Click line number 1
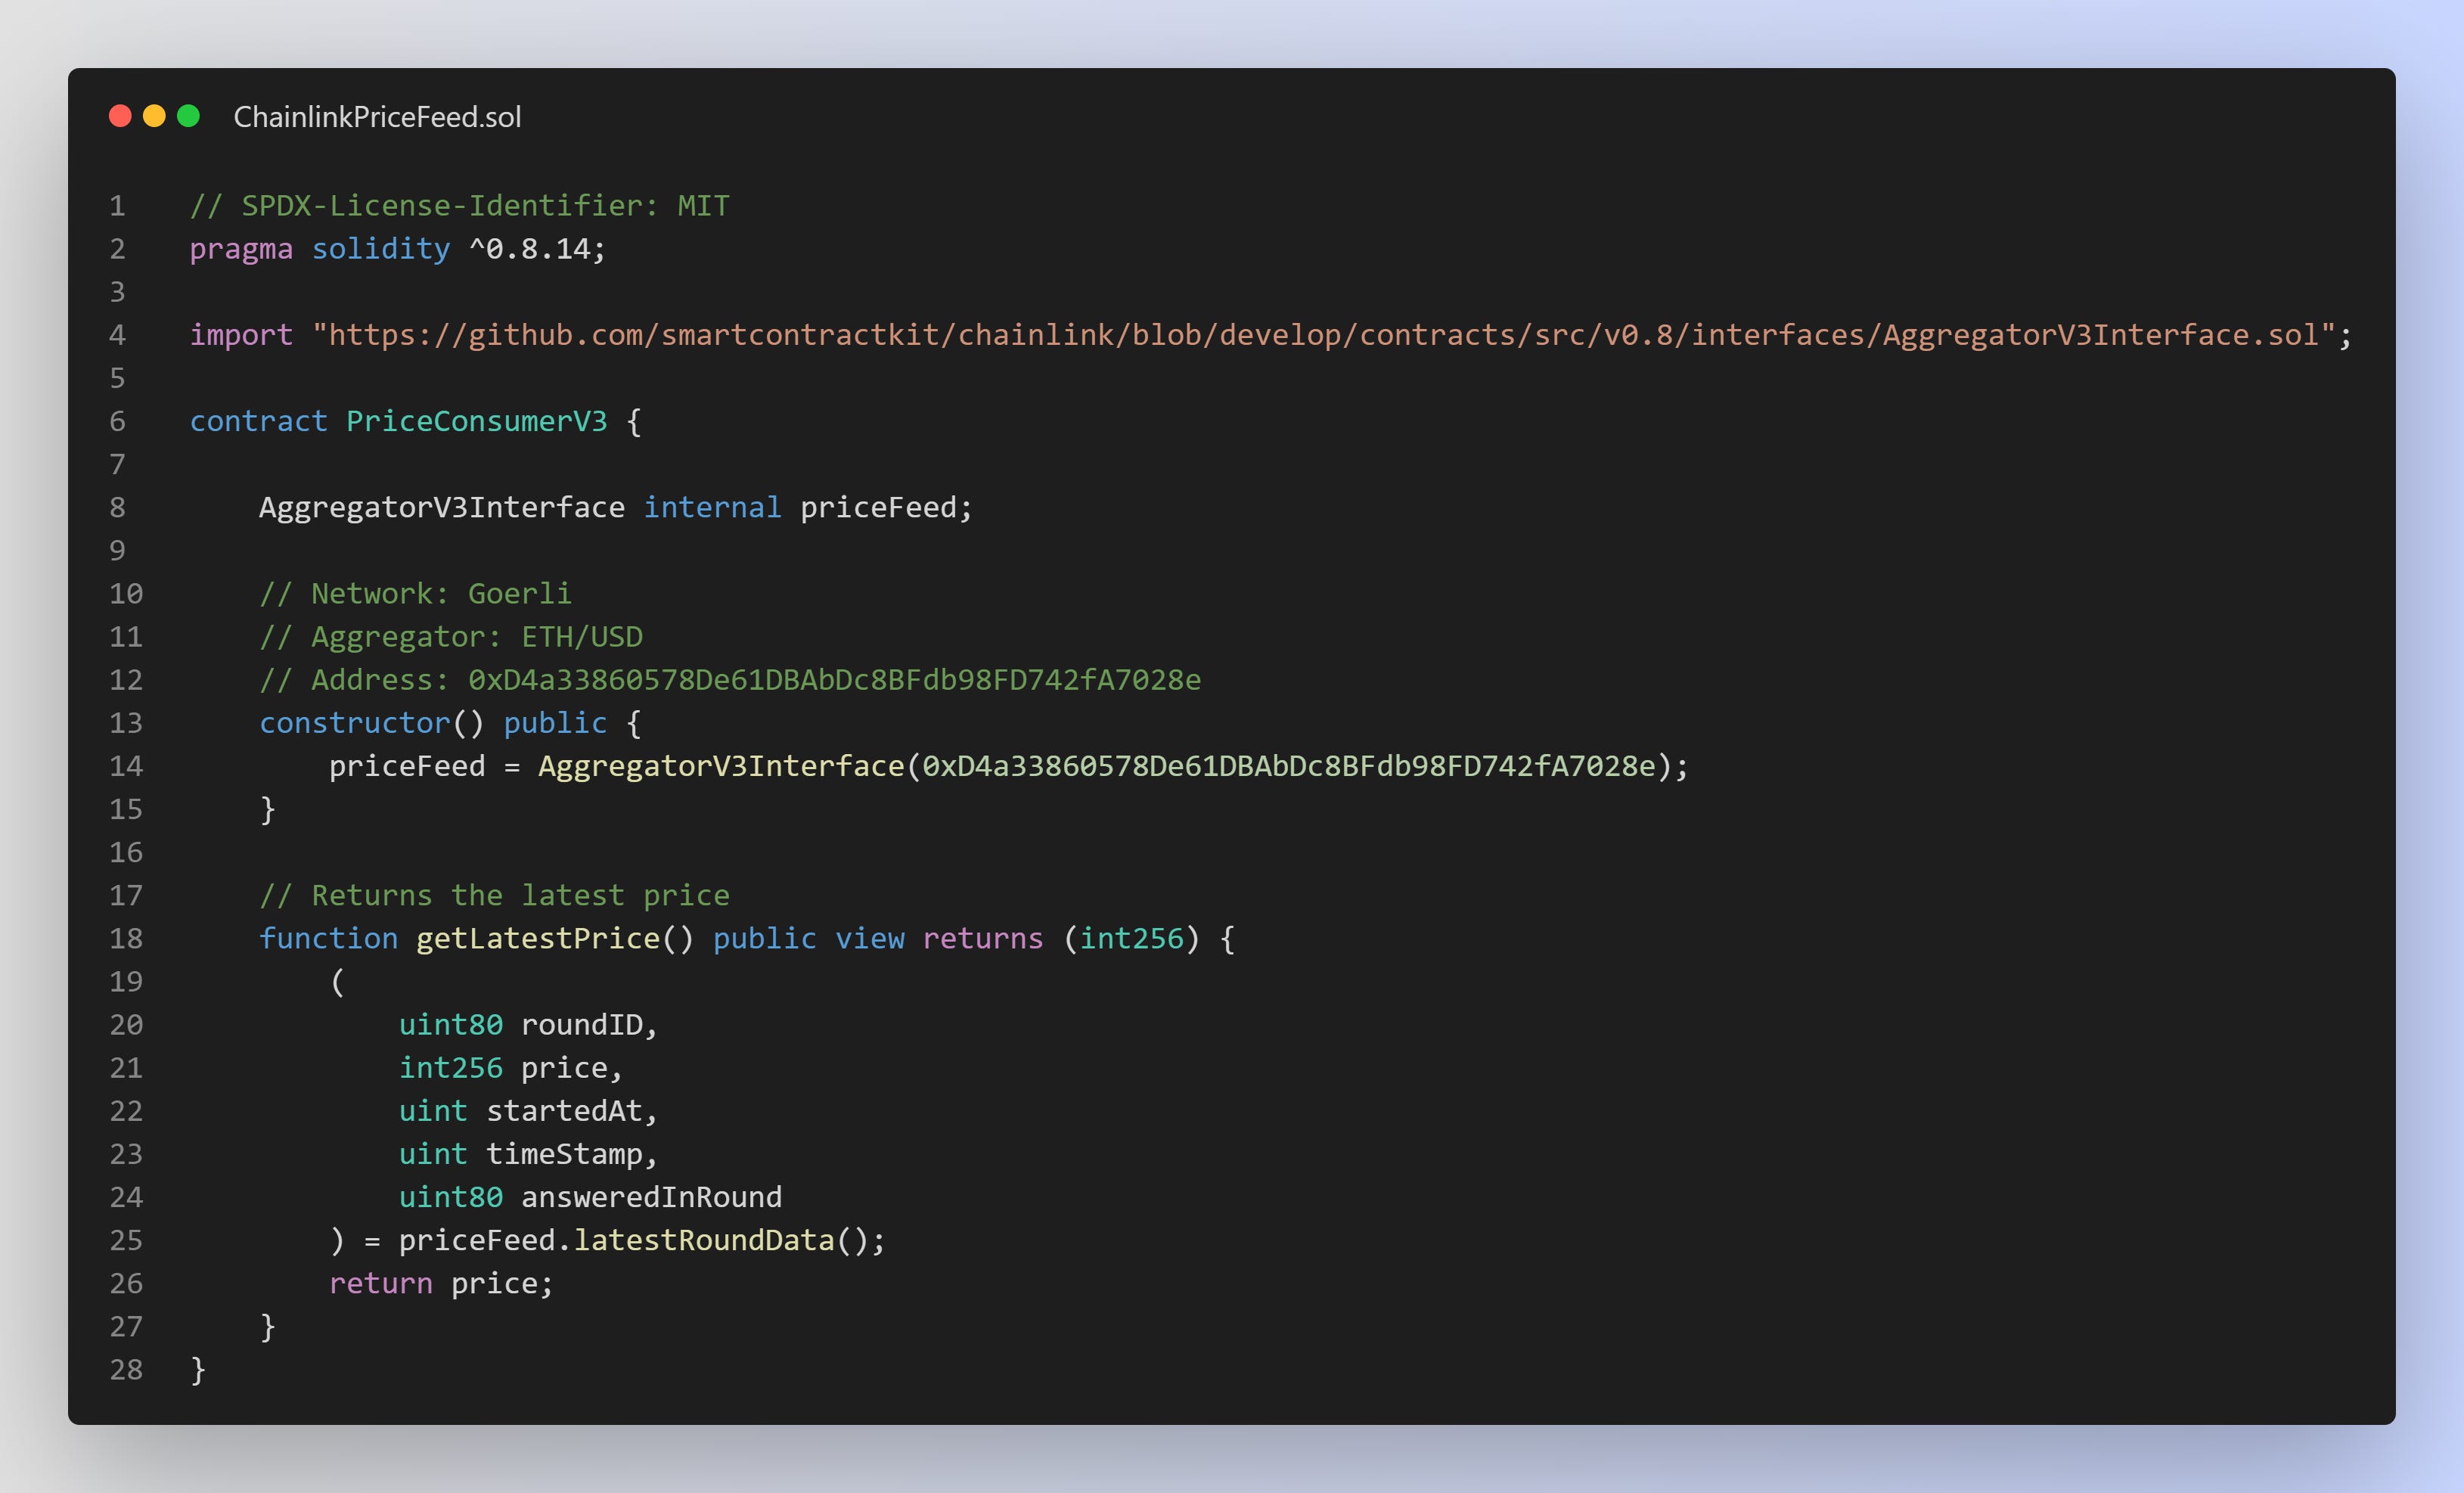The image size is (2464, 1493). (x=117, y=205)
